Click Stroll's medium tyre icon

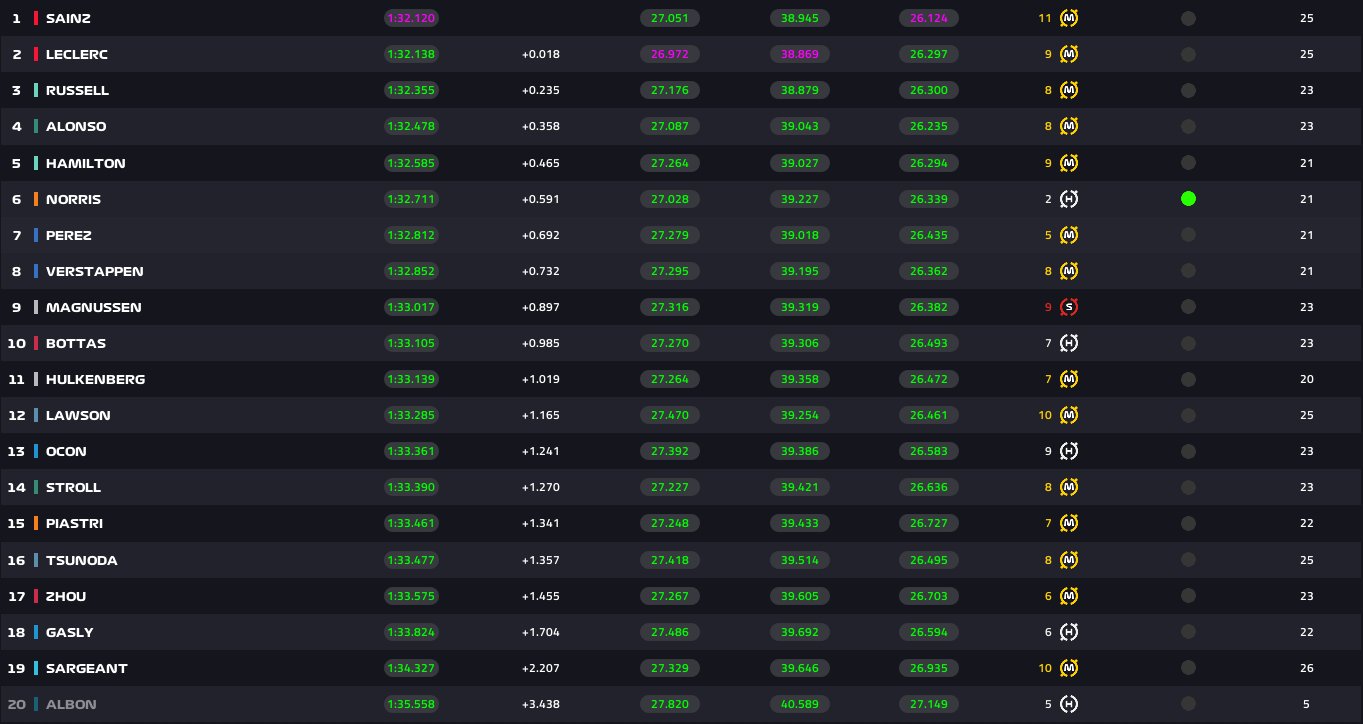(x=1069, y=487)
